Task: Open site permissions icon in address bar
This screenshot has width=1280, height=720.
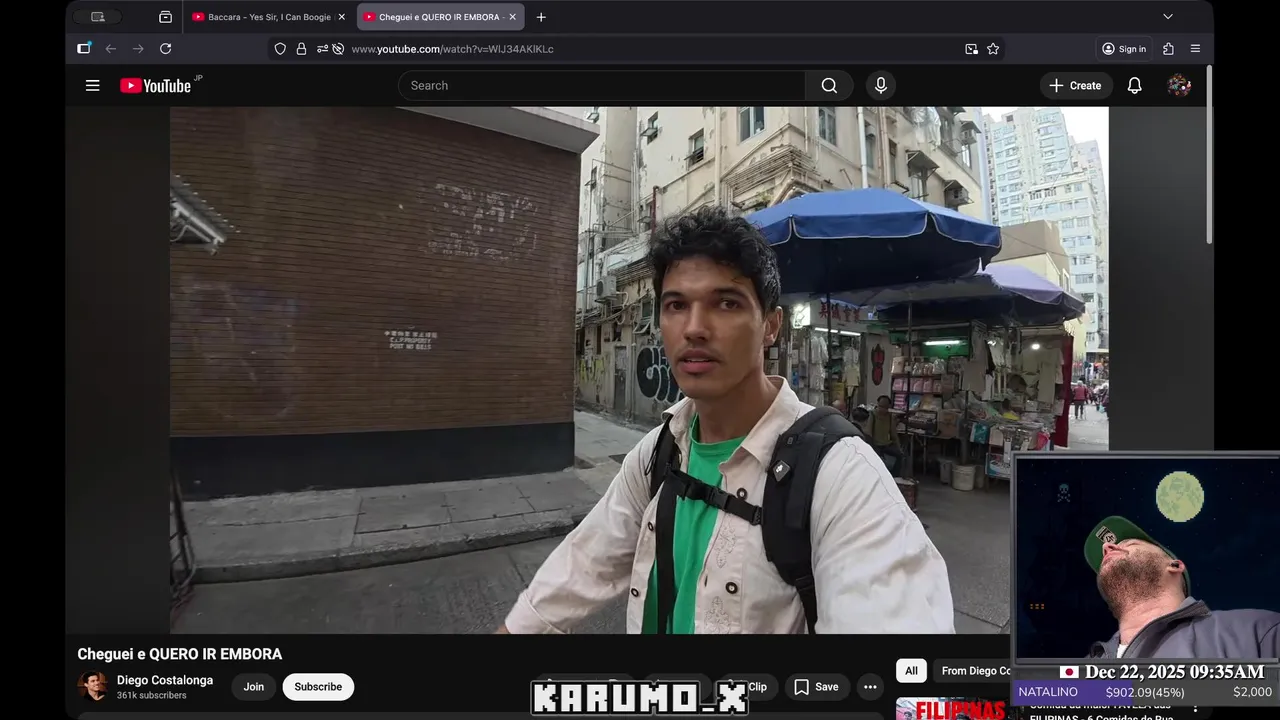Action: (322, 49)
